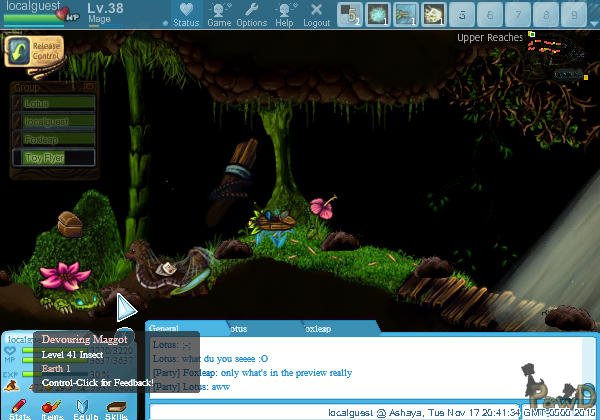
Task: Click the Lv.38 Mage level display
Action: 105,13
